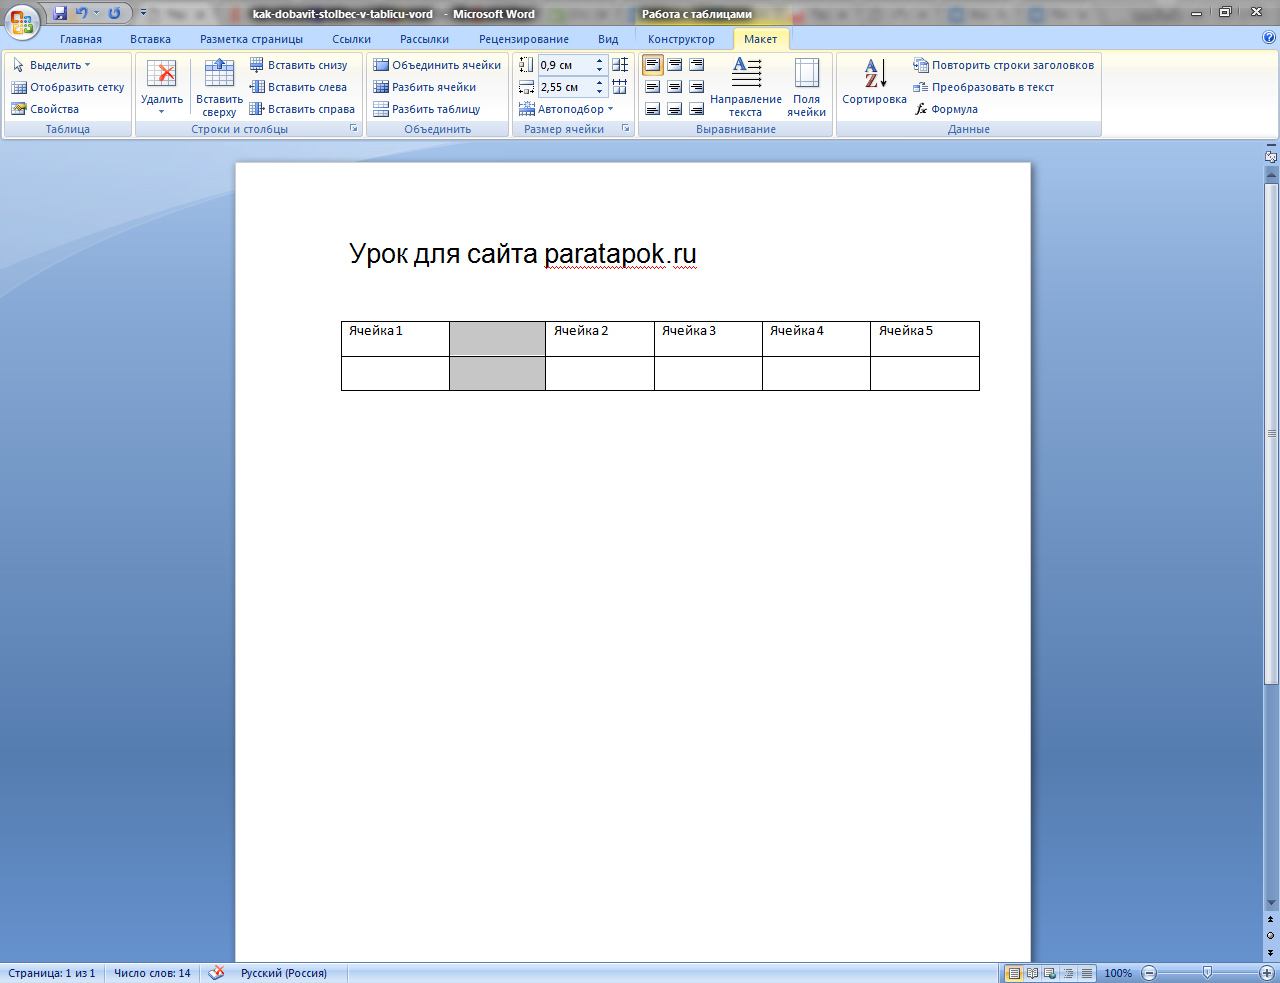Image resolution: width=1280 pixels, height=983 pixels.
Task: Select the Рассылки tab
Action: pos(424,39)
